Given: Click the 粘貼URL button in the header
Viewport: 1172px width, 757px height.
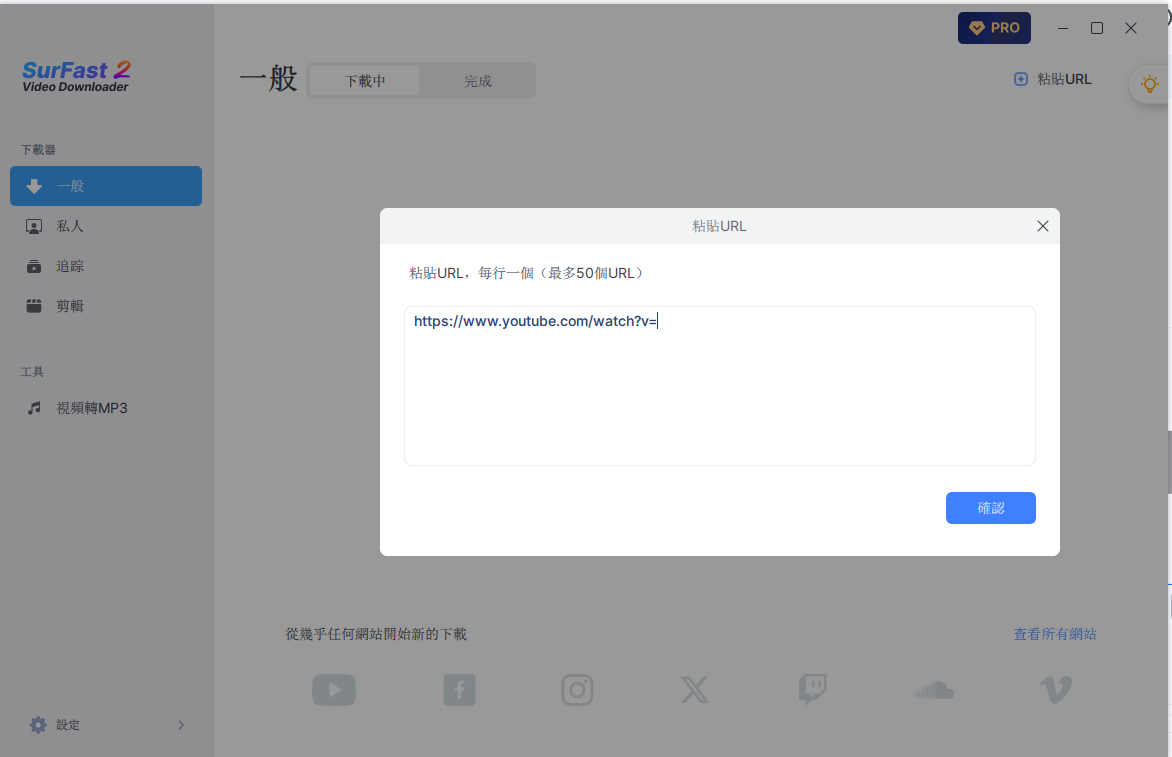Looking at the screenshot, I should click(1052, 79).
